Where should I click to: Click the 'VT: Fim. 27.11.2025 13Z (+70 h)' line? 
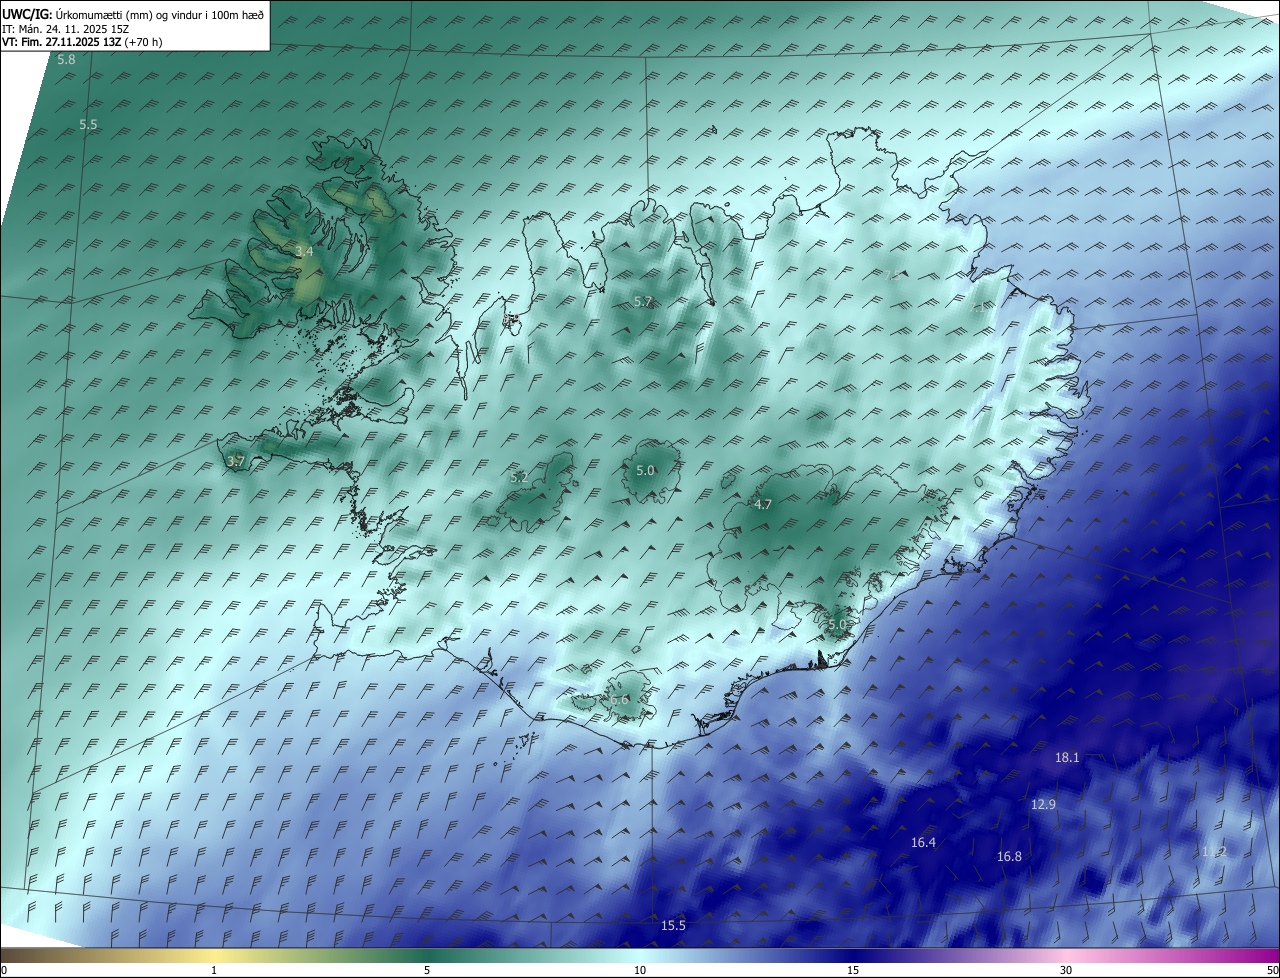[82, 42]
